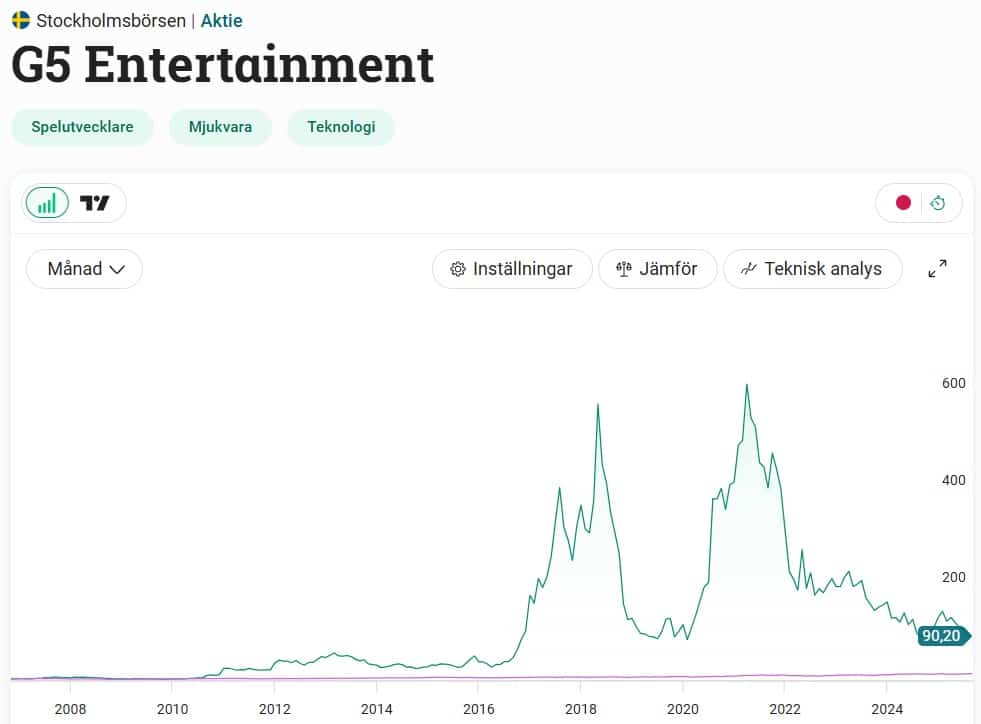This screenshot has height=724, width=981.
Task: Follow the Aktie link
Action: 221,20
